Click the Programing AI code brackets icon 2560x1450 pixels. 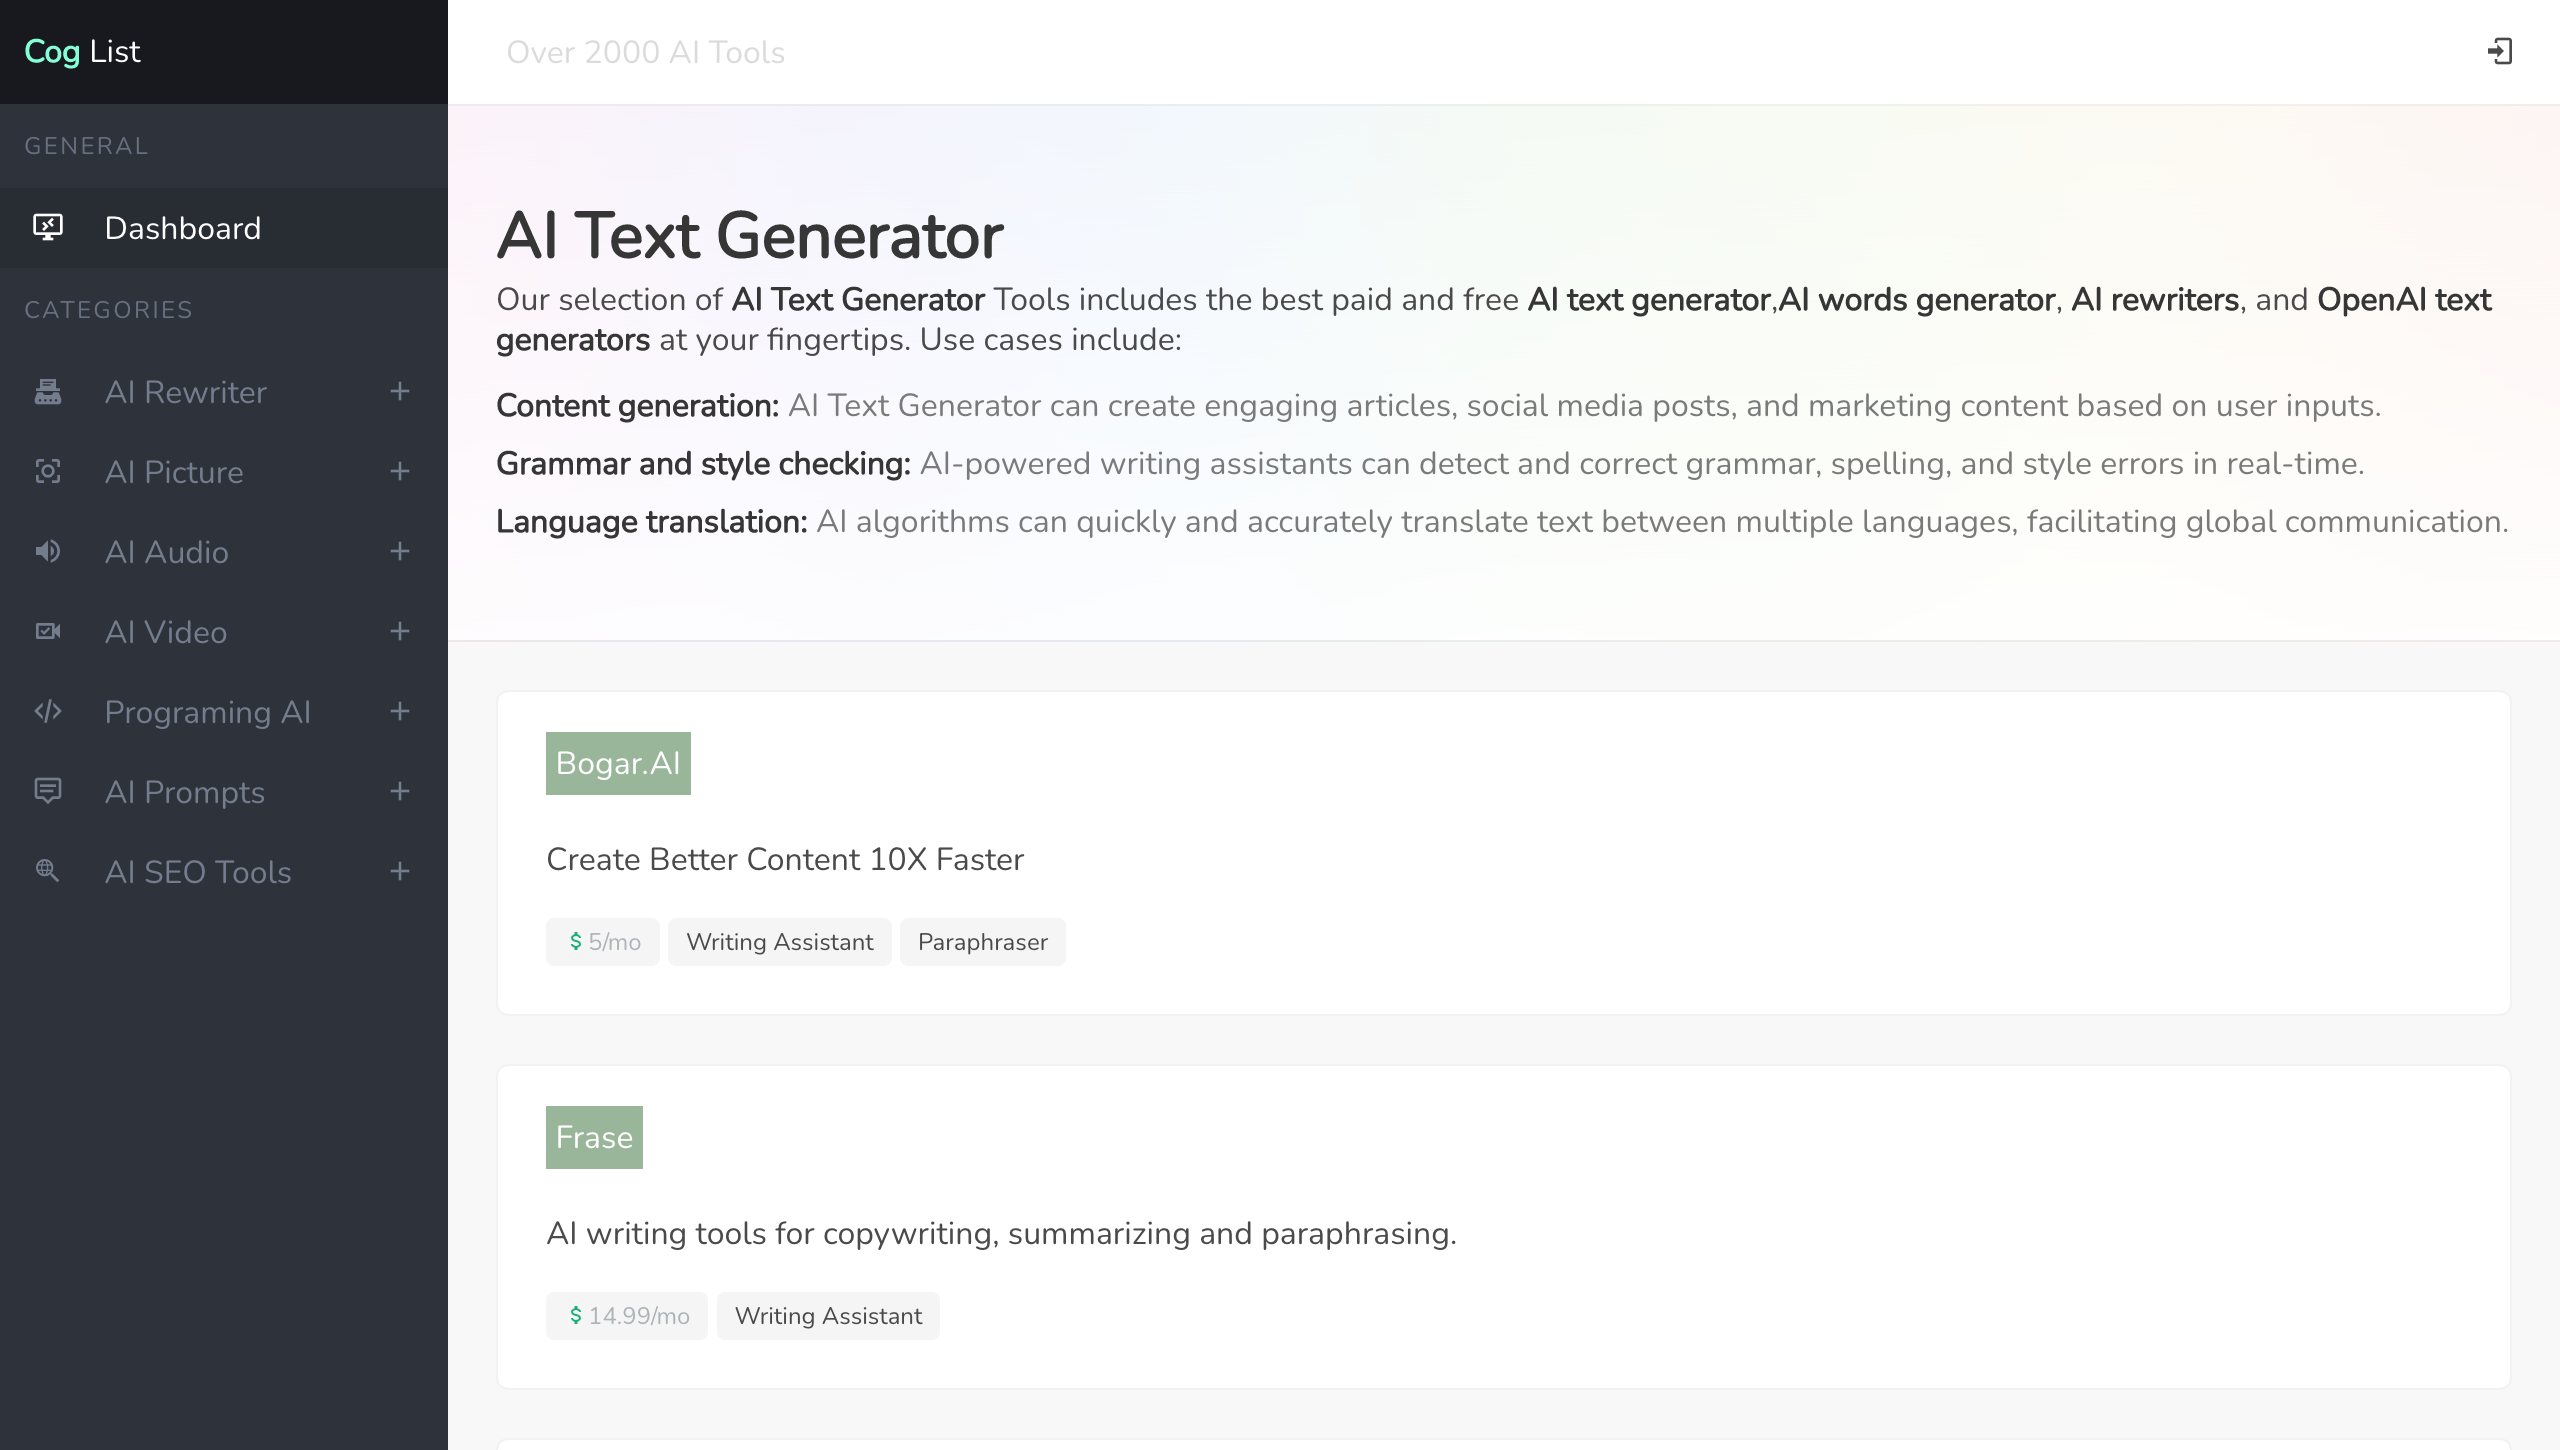click(x=48, y=711)
